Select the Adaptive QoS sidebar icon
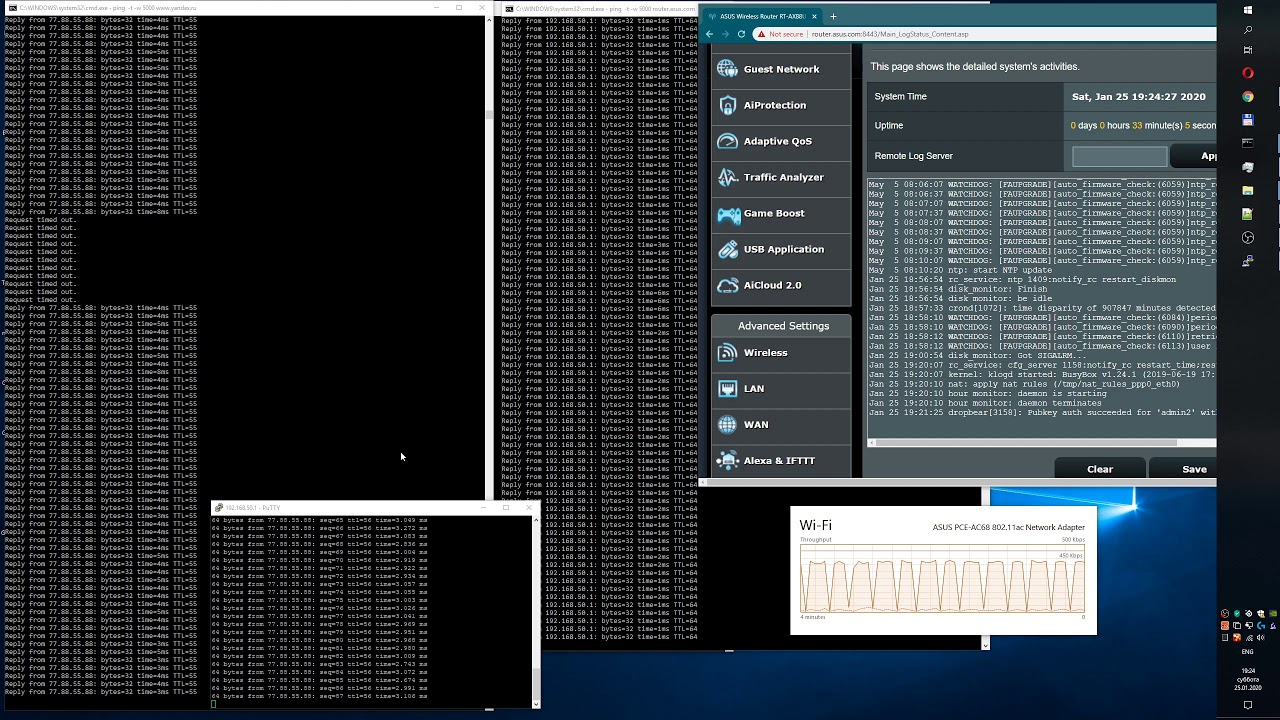This screenshot has width=1280, height=720. [728, 141]
